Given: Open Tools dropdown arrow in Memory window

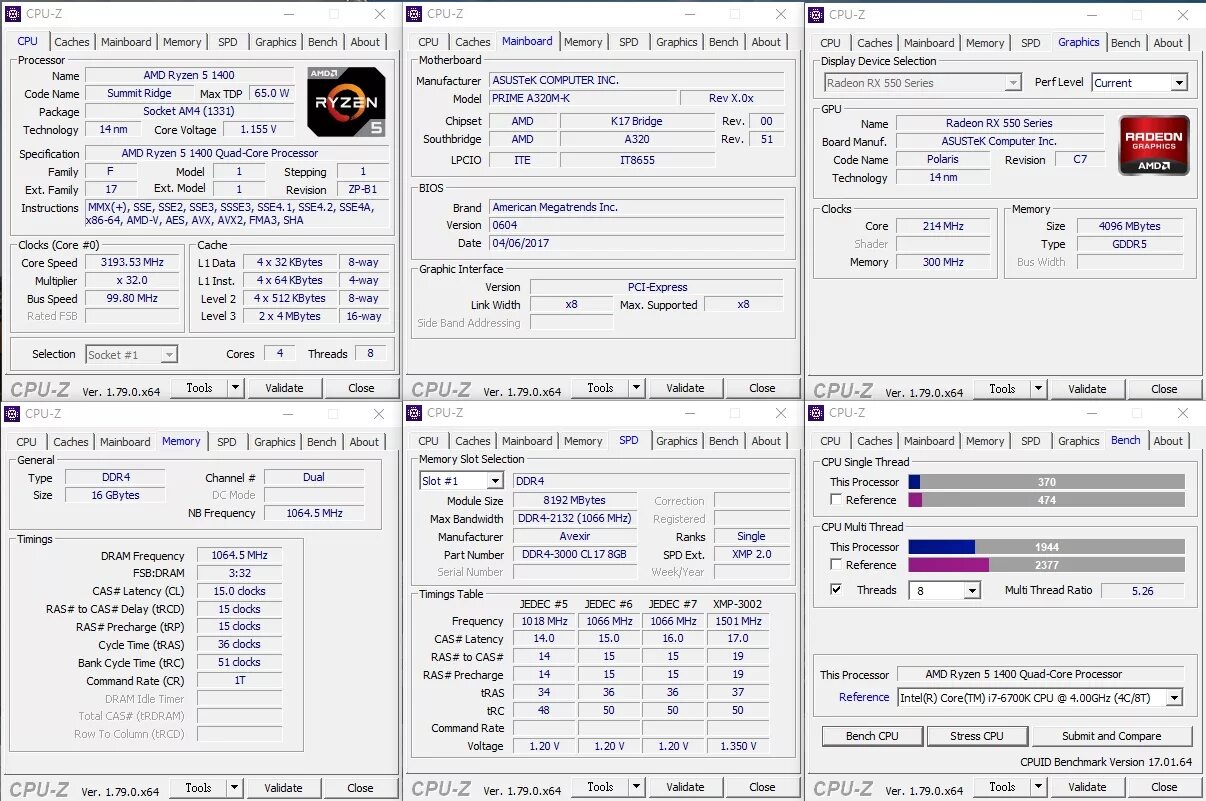Looking at the screenshot, I should click(235, 788).
